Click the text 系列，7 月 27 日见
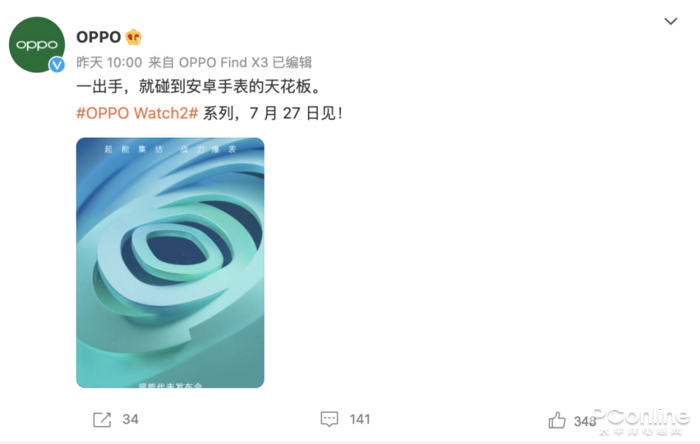Image resolution: width=700 pixels, height=444 pixels. click(x=272, y=113)
